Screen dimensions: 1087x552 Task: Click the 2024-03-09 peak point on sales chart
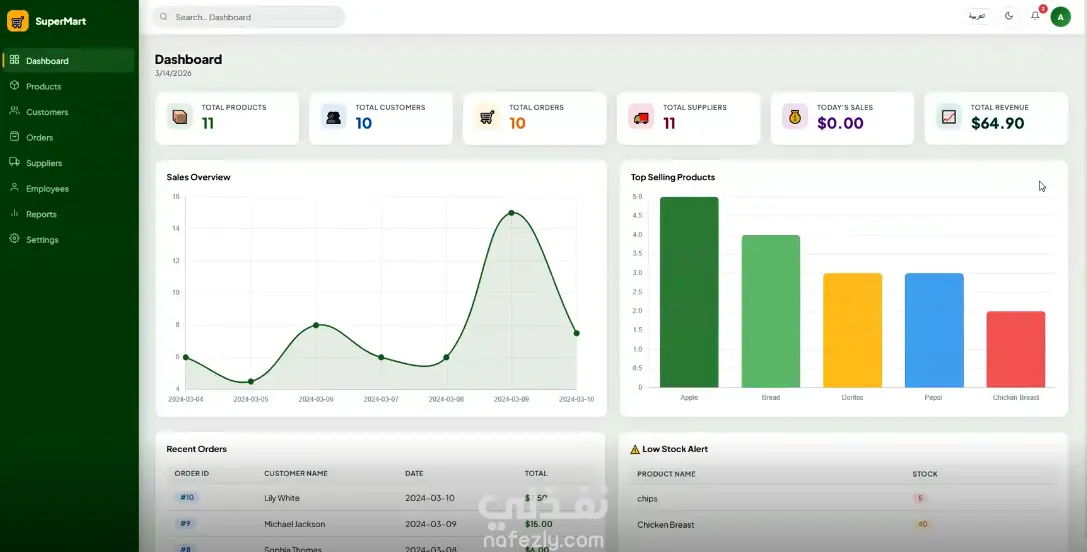coord(512,213)
